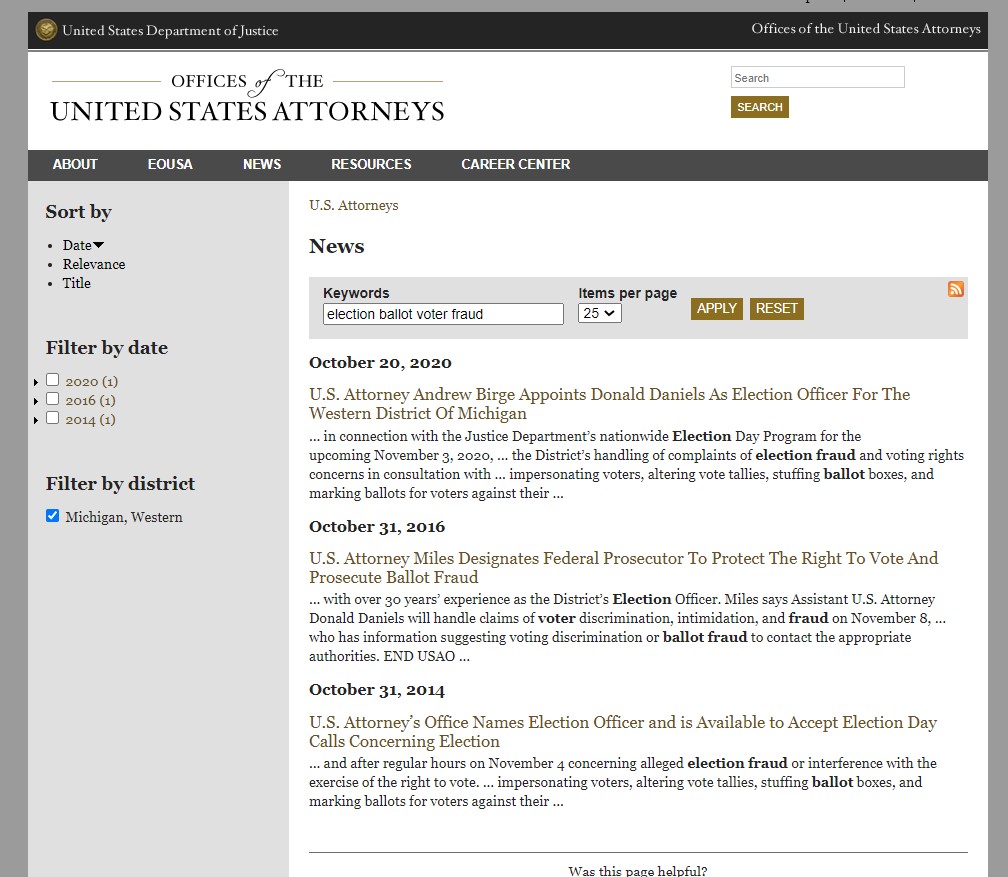Image resolution: width=1008 pixels, height=877 pixels.
Task: Click the Sort by heading
Action: pyautogui.click(x=78, y=212)
